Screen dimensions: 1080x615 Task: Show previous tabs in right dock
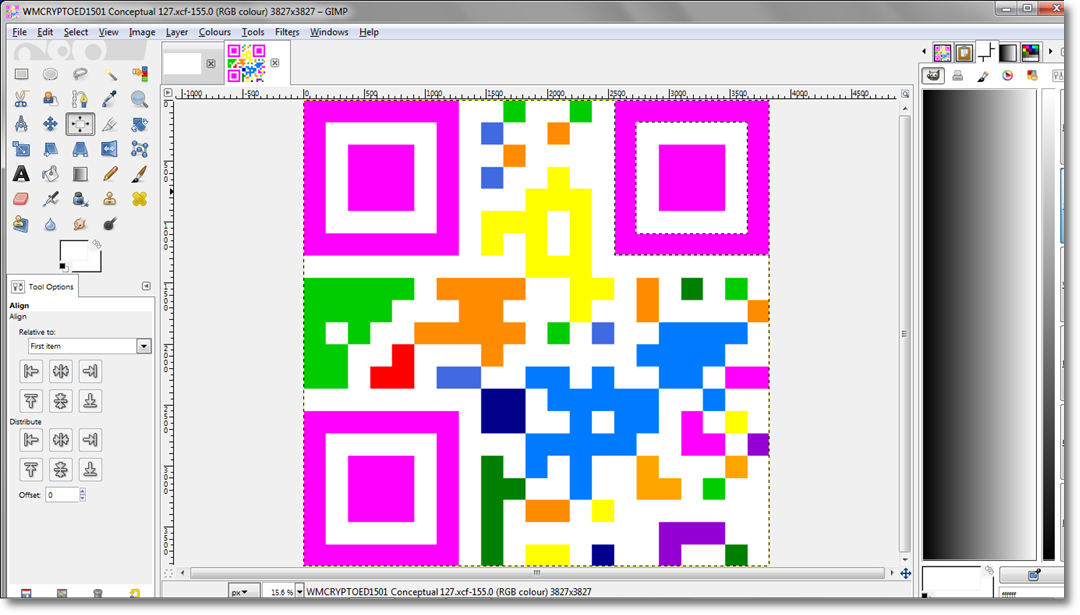click(924, 52)
